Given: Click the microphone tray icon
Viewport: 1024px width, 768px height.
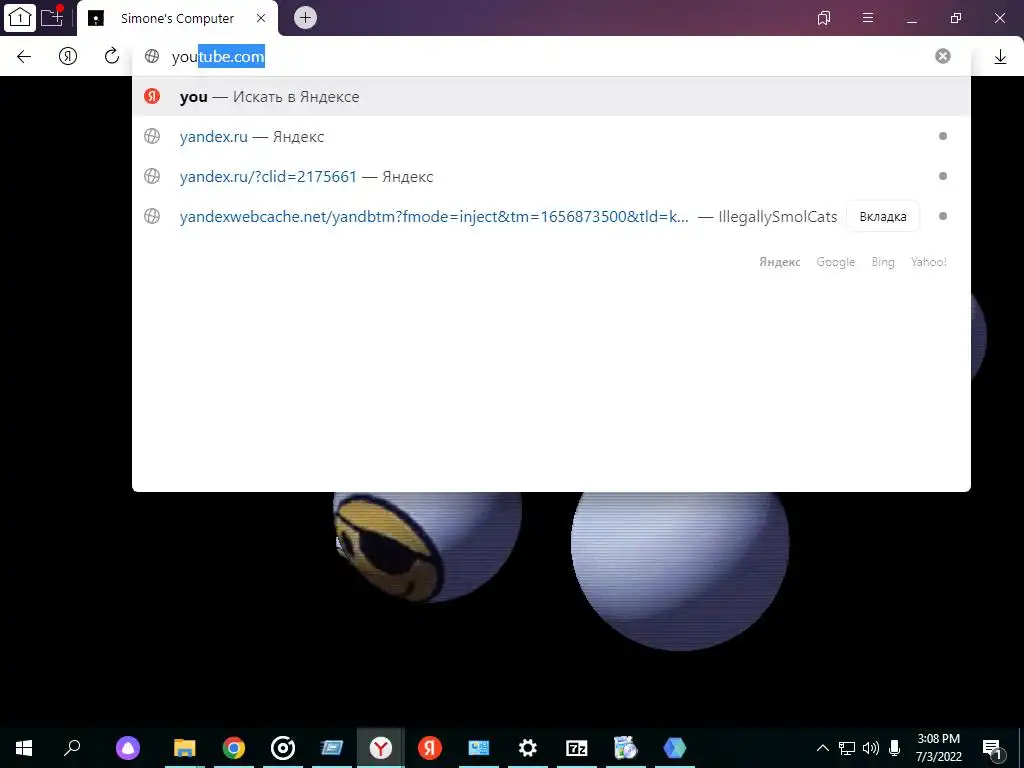Looking at the screenshot, I should 895,748.
